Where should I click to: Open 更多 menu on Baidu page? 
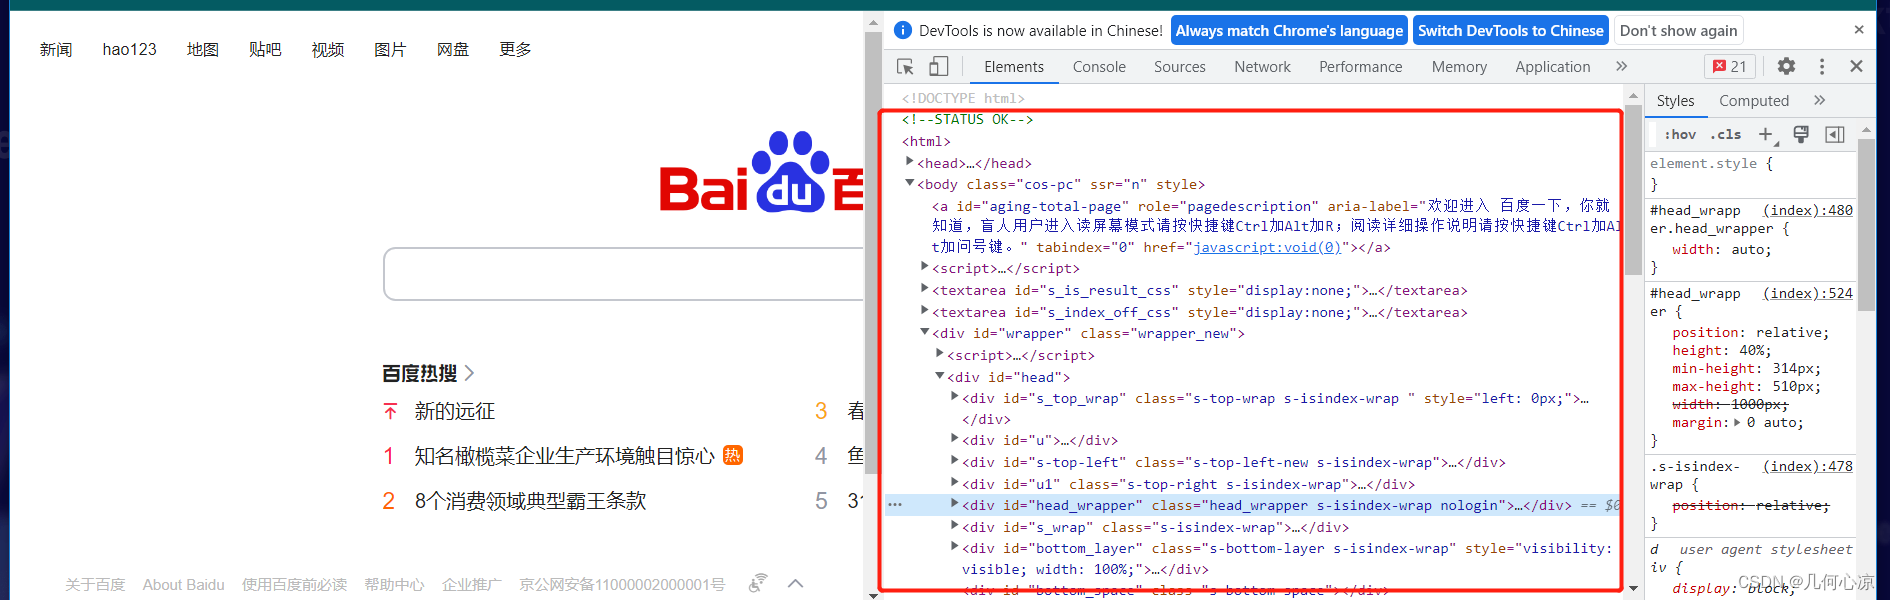coord(515,49)
